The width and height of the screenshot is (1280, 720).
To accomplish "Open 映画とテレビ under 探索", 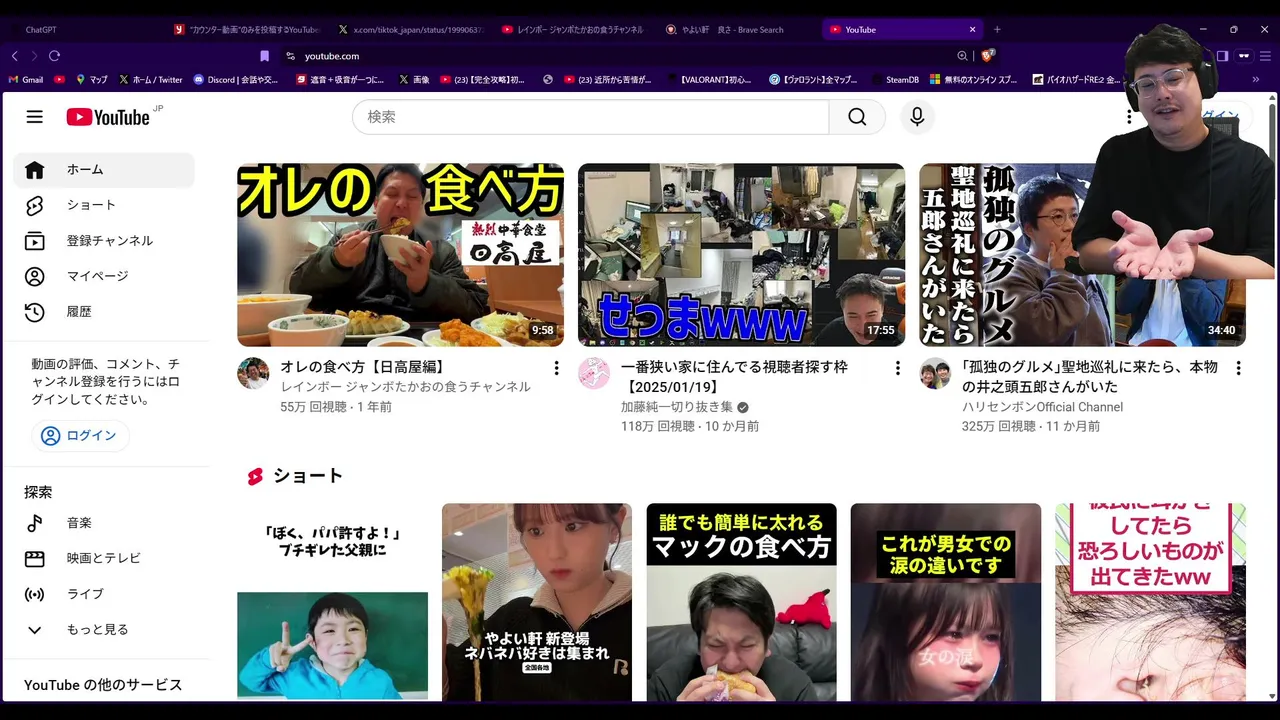I will (104, 558).
